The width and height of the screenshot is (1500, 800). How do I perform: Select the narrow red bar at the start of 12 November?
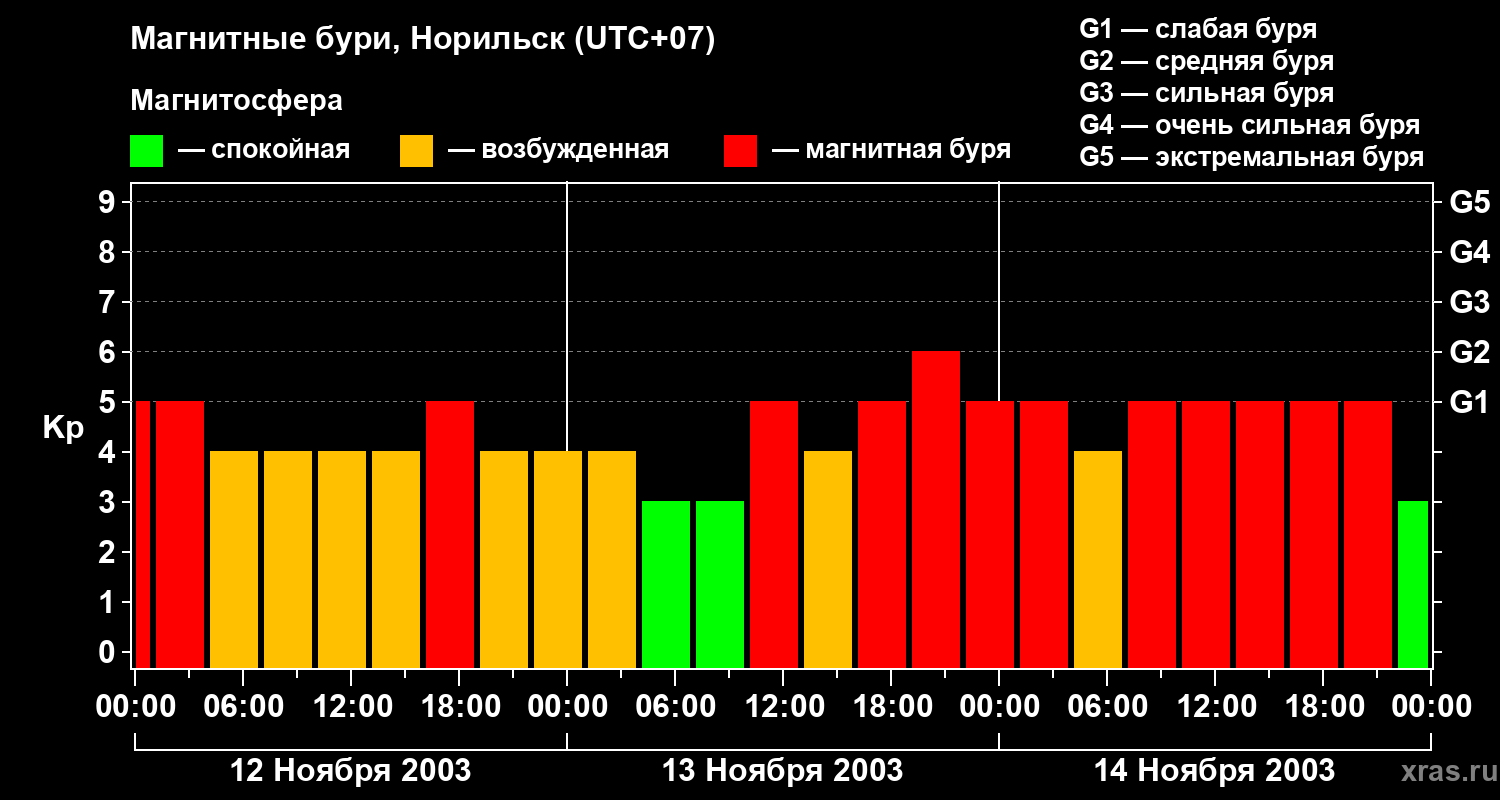click(142, 534)
